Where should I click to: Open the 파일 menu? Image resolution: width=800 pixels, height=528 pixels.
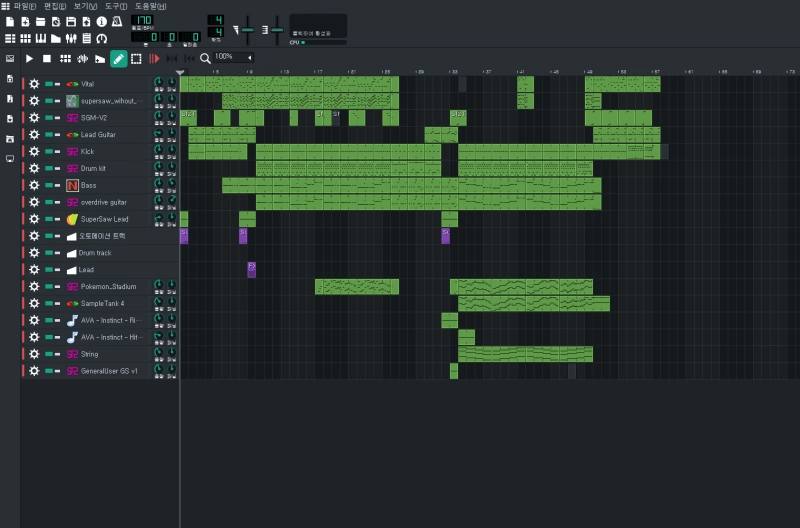[23, 6]
